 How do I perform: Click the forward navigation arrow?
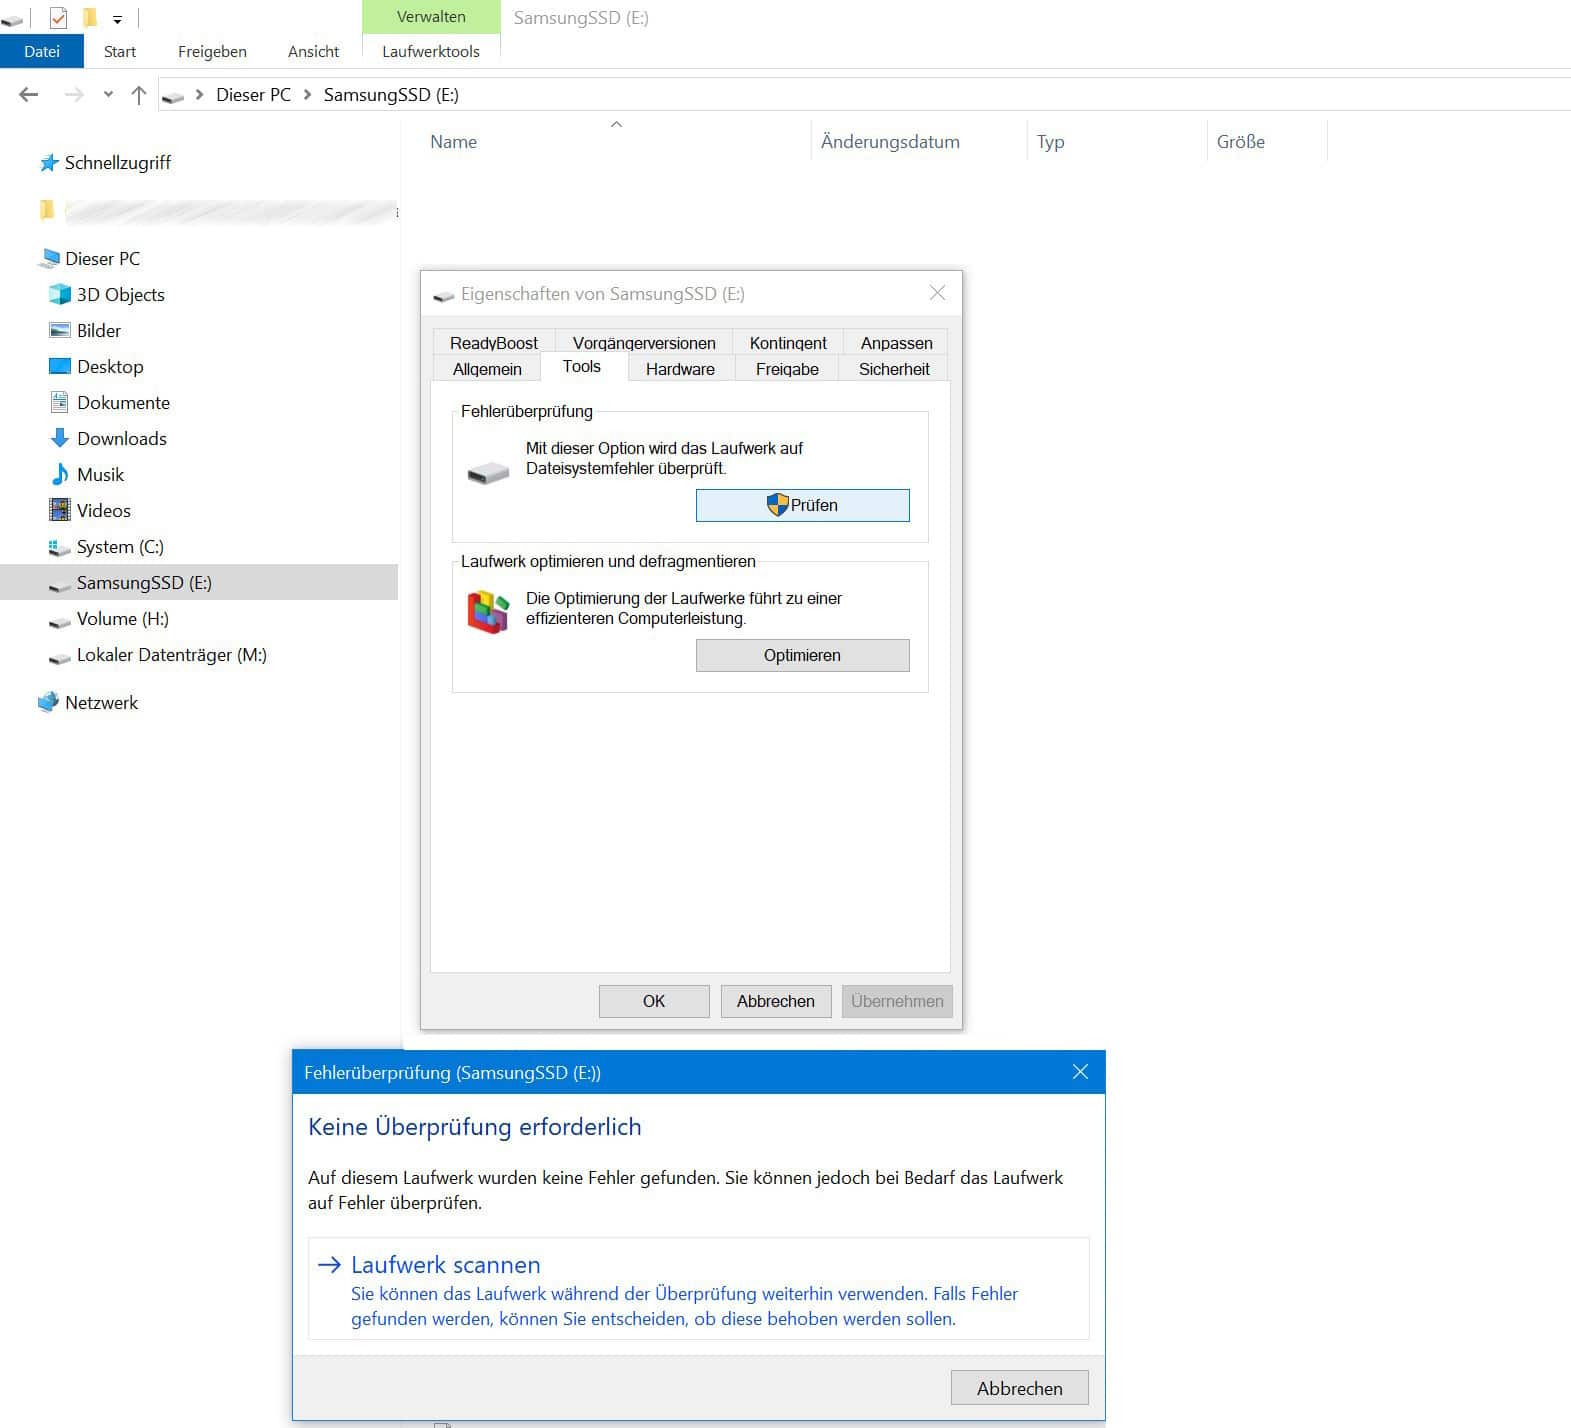[73, 95]
